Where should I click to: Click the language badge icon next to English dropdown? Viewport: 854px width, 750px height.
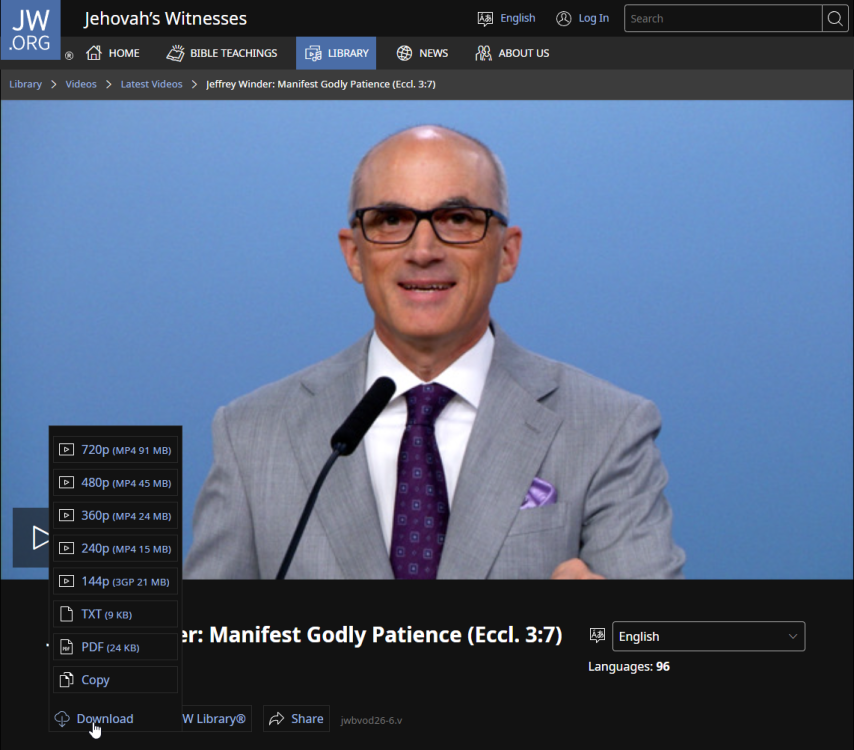pos(597,636)
